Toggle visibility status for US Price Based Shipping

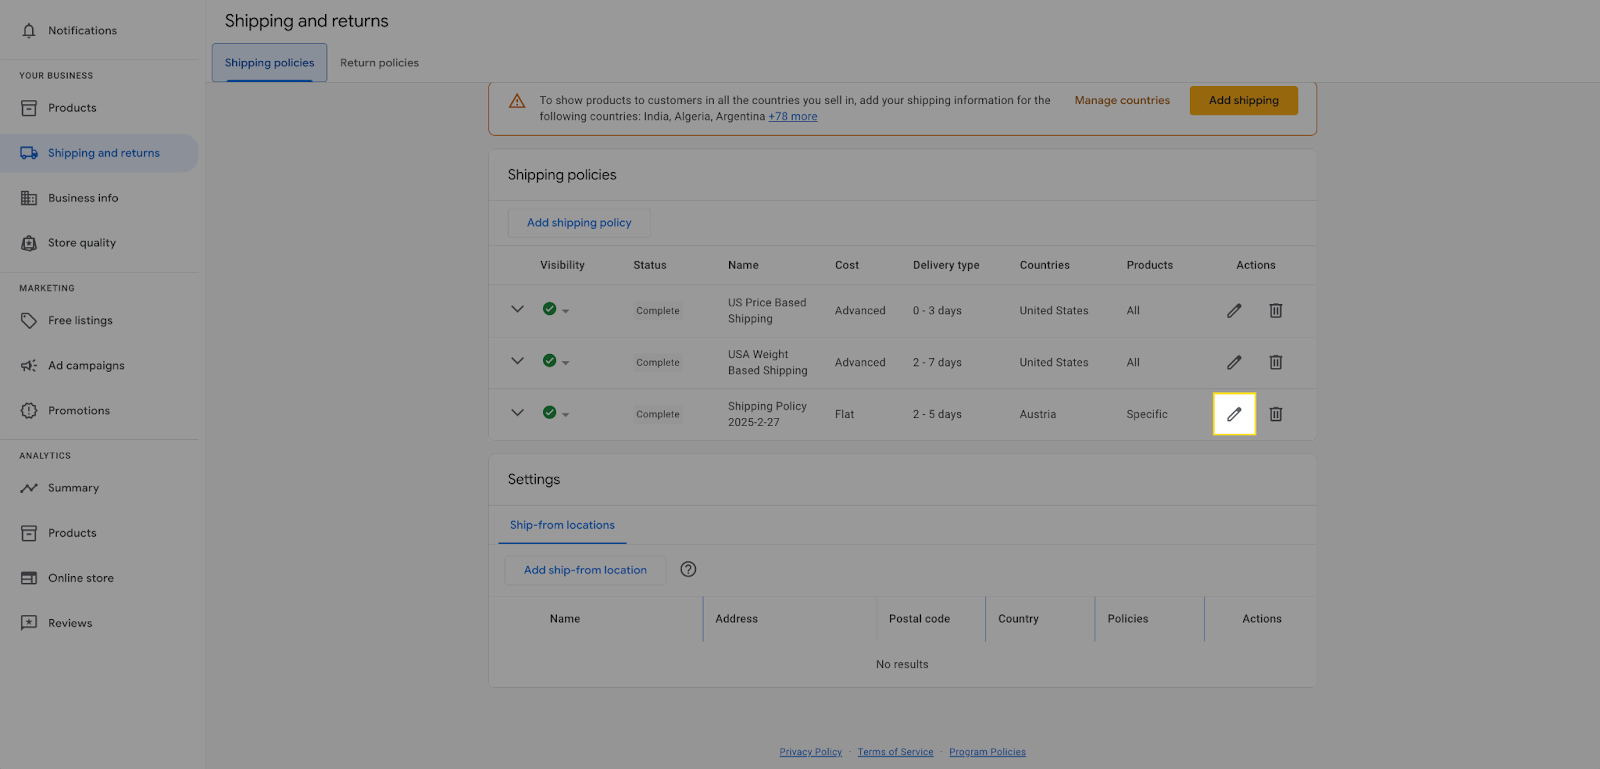555,309
